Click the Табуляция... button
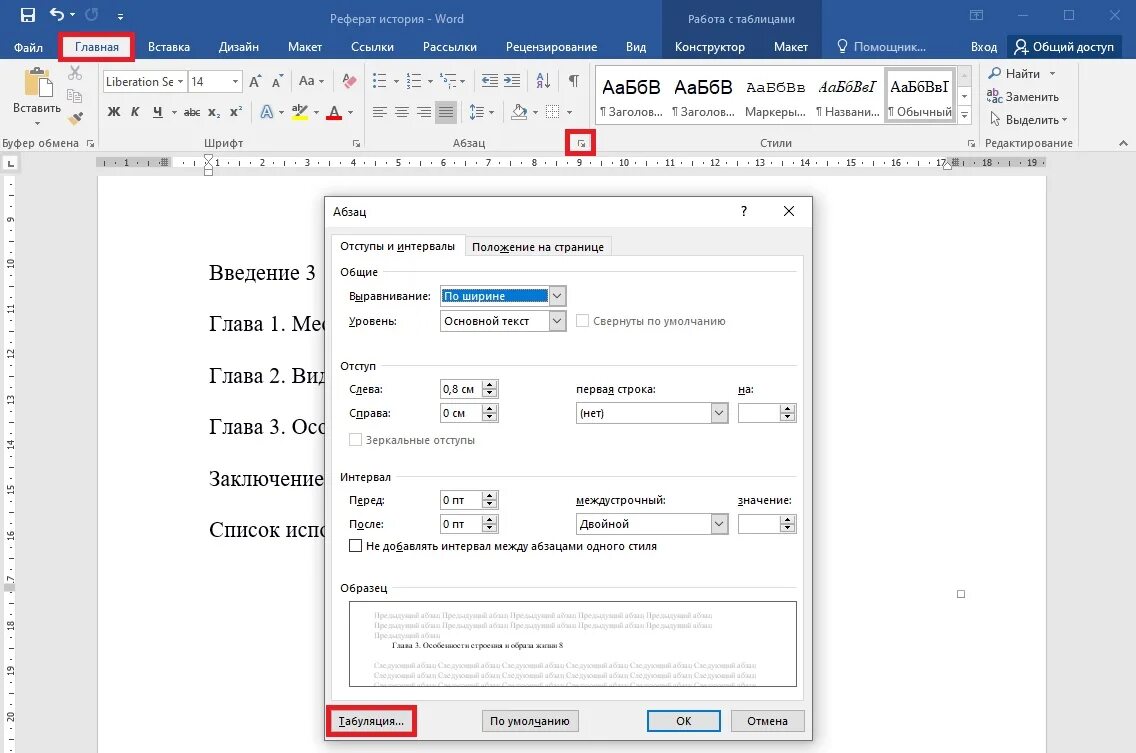Screen dimensions: 1136x753 (x=372, y=721)
